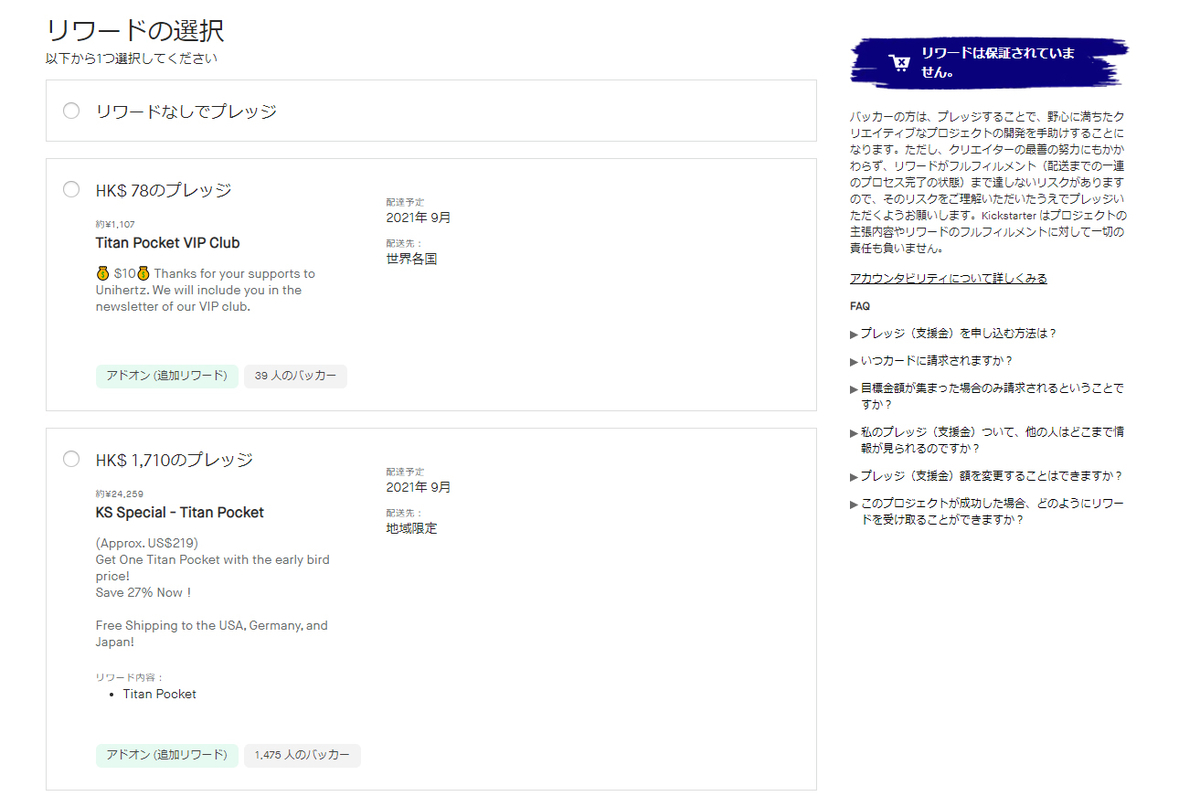Image resolution: width=1200 pixels, height=807 pixels.
Task: Click the shopping cart icon in the banner
Action: coord(899,64)
